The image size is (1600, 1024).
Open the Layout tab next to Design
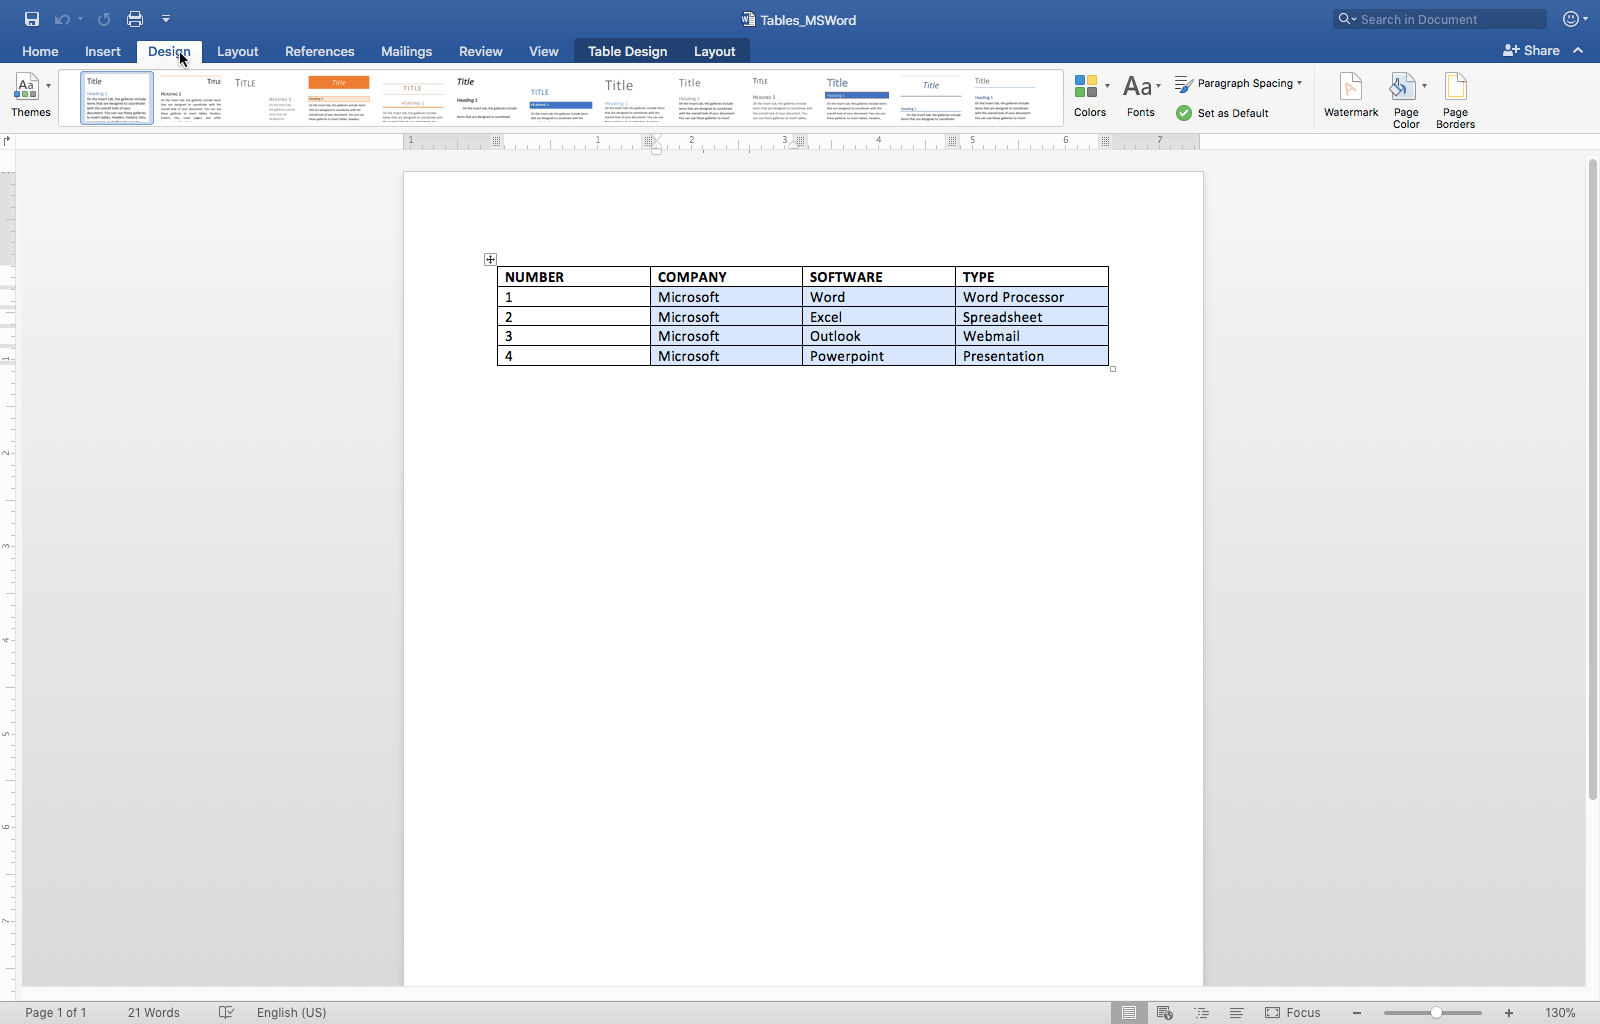click(x=238, y=51)
